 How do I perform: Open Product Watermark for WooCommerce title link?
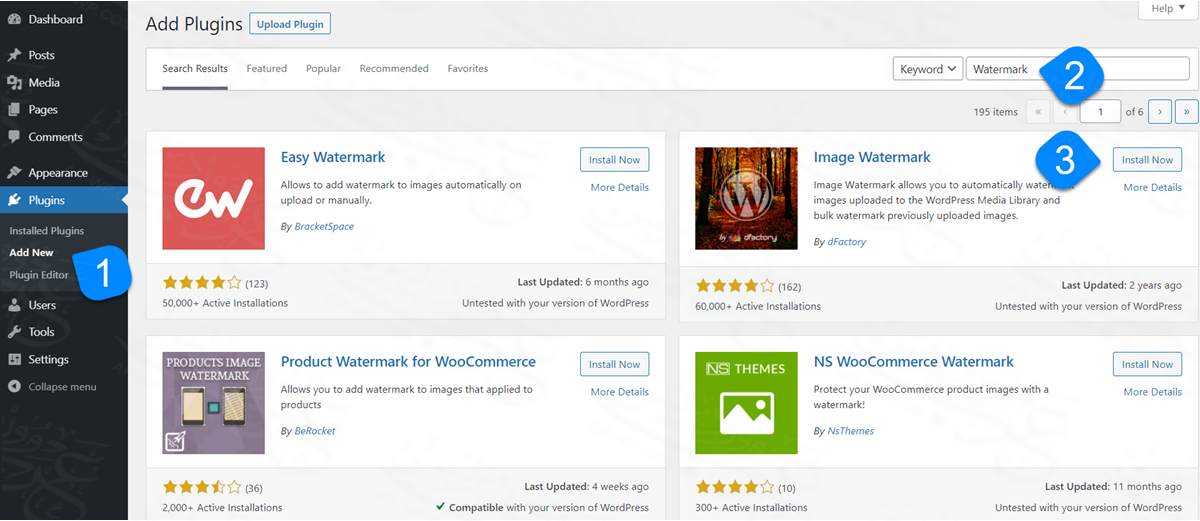(408, 362)
